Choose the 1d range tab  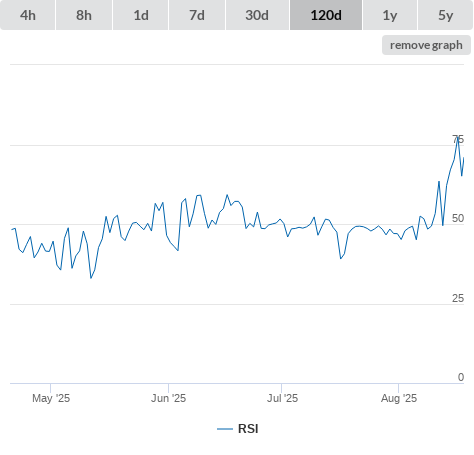pyautogui.click(x=141, y=15)
